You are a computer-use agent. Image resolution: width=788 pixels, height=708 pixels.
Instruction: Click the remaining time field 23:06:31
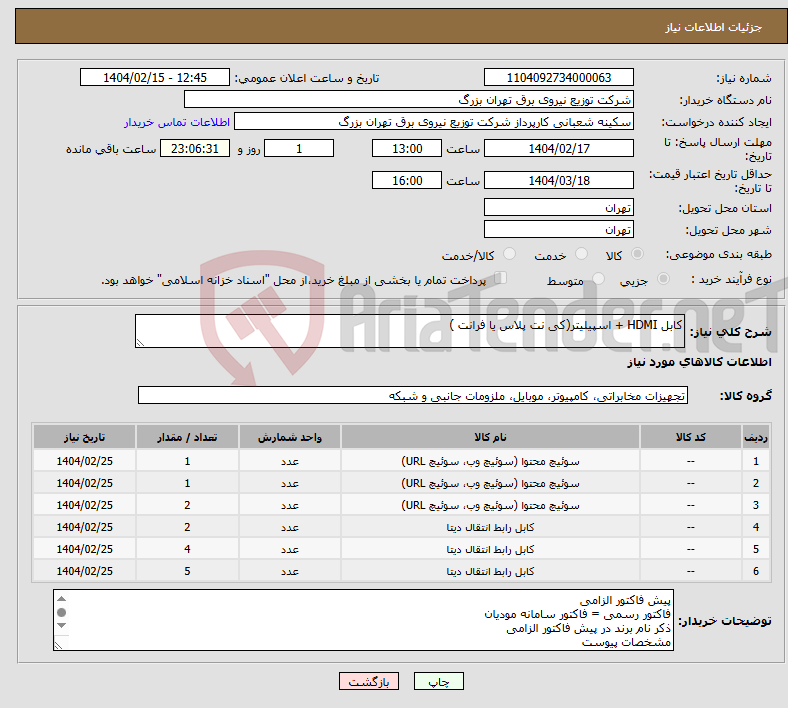point(195,148)
